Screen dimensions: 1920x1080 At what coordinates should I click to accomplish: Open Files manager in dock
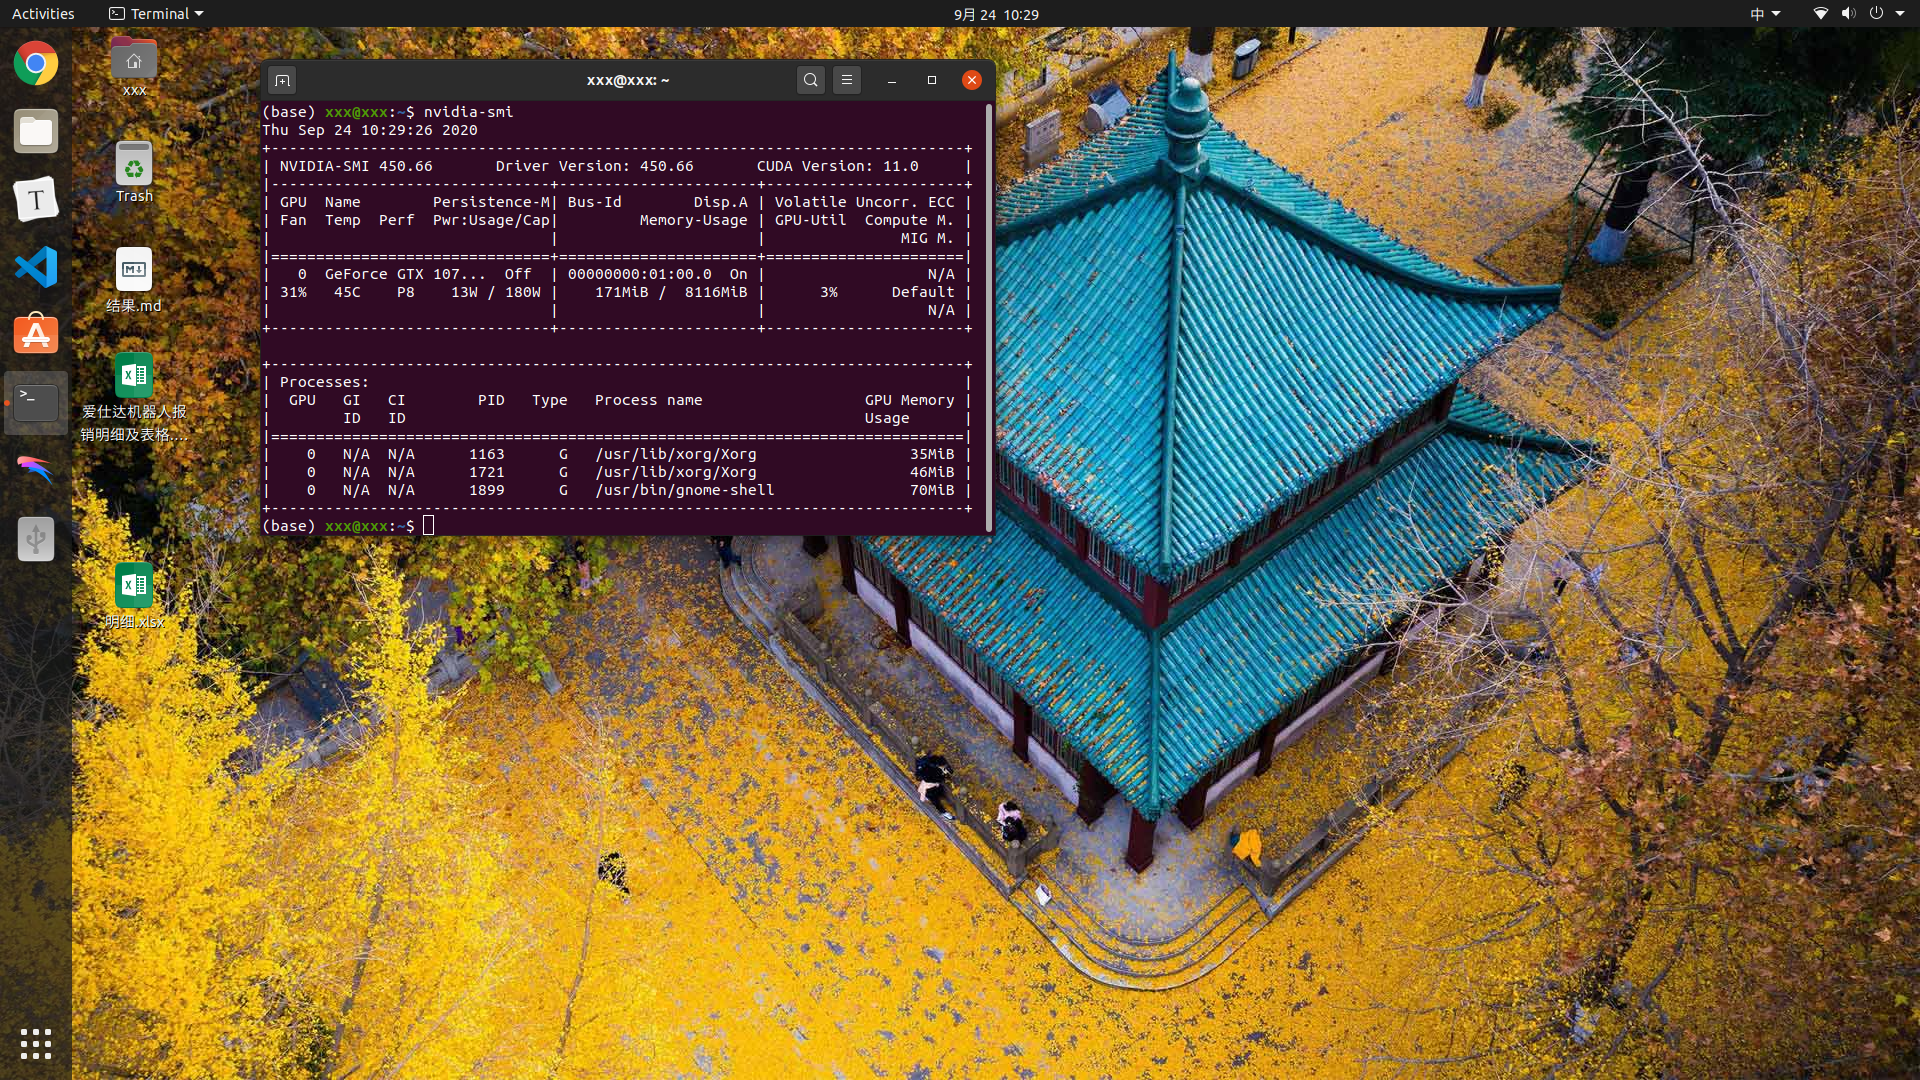[x=36, y=132]
